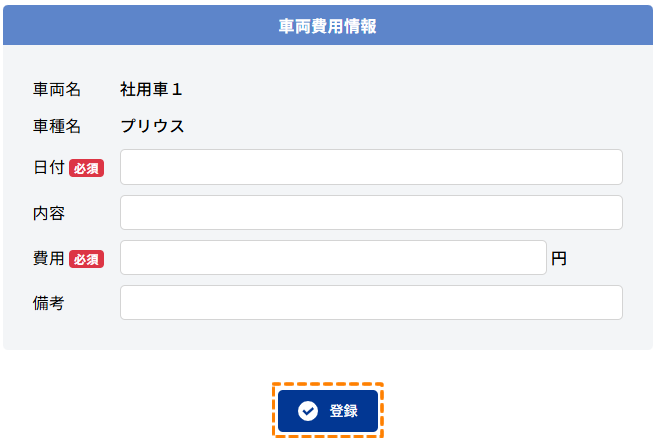This screenshot has height=443, width=663.
Task: Click the 車両名 label
Action: tap(56, 89)
